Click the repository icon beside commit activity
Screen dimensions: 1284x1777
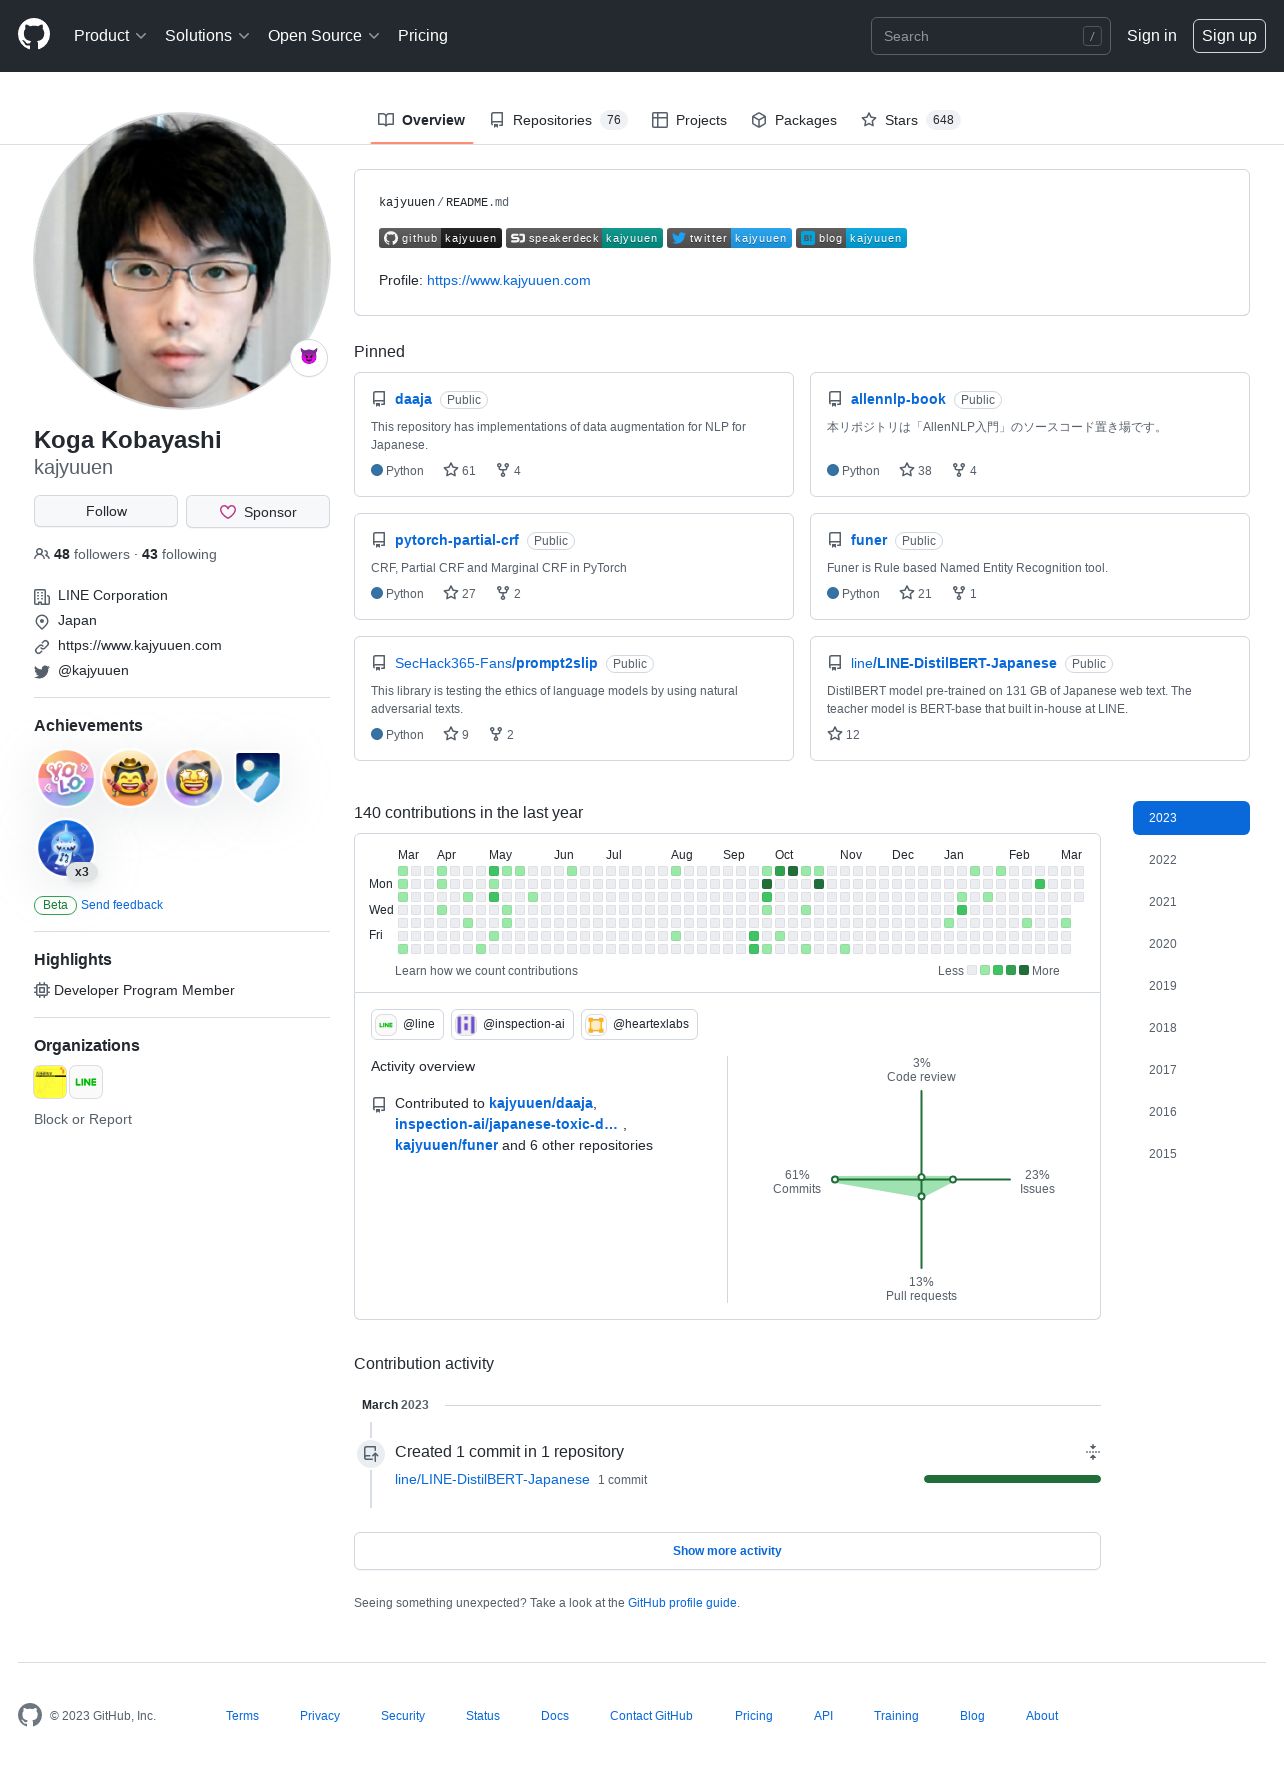[371, 1453]
